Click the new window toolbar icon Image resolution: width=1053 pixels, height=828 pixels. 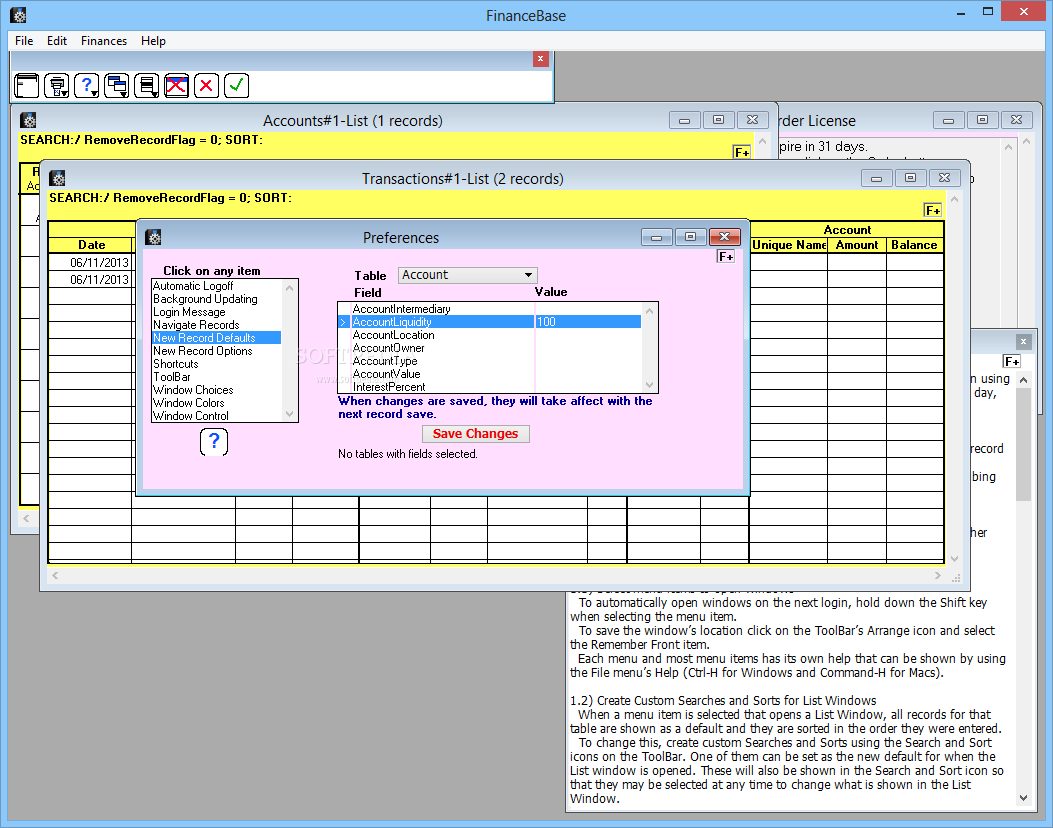point(27,86)
